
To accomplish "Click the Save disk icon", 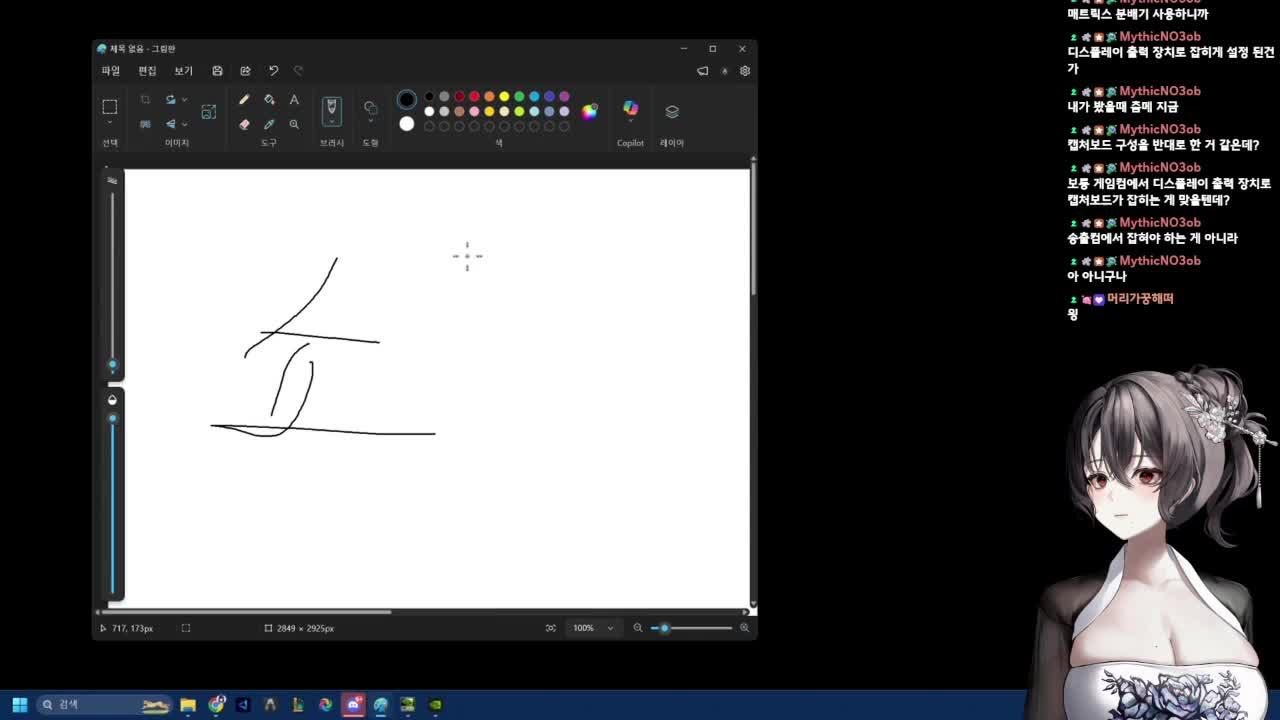I will pos(217,71).
